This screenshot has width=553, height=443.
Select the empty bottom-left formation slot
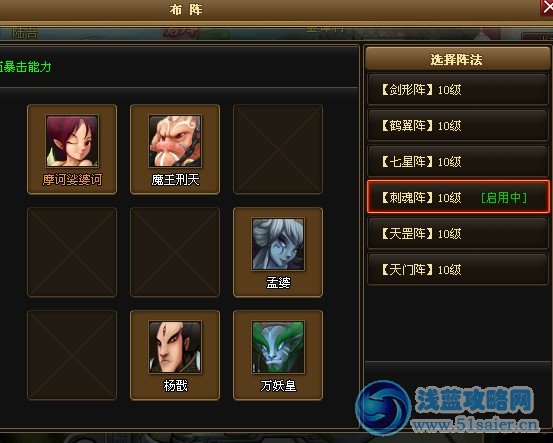tap(72, 355)
